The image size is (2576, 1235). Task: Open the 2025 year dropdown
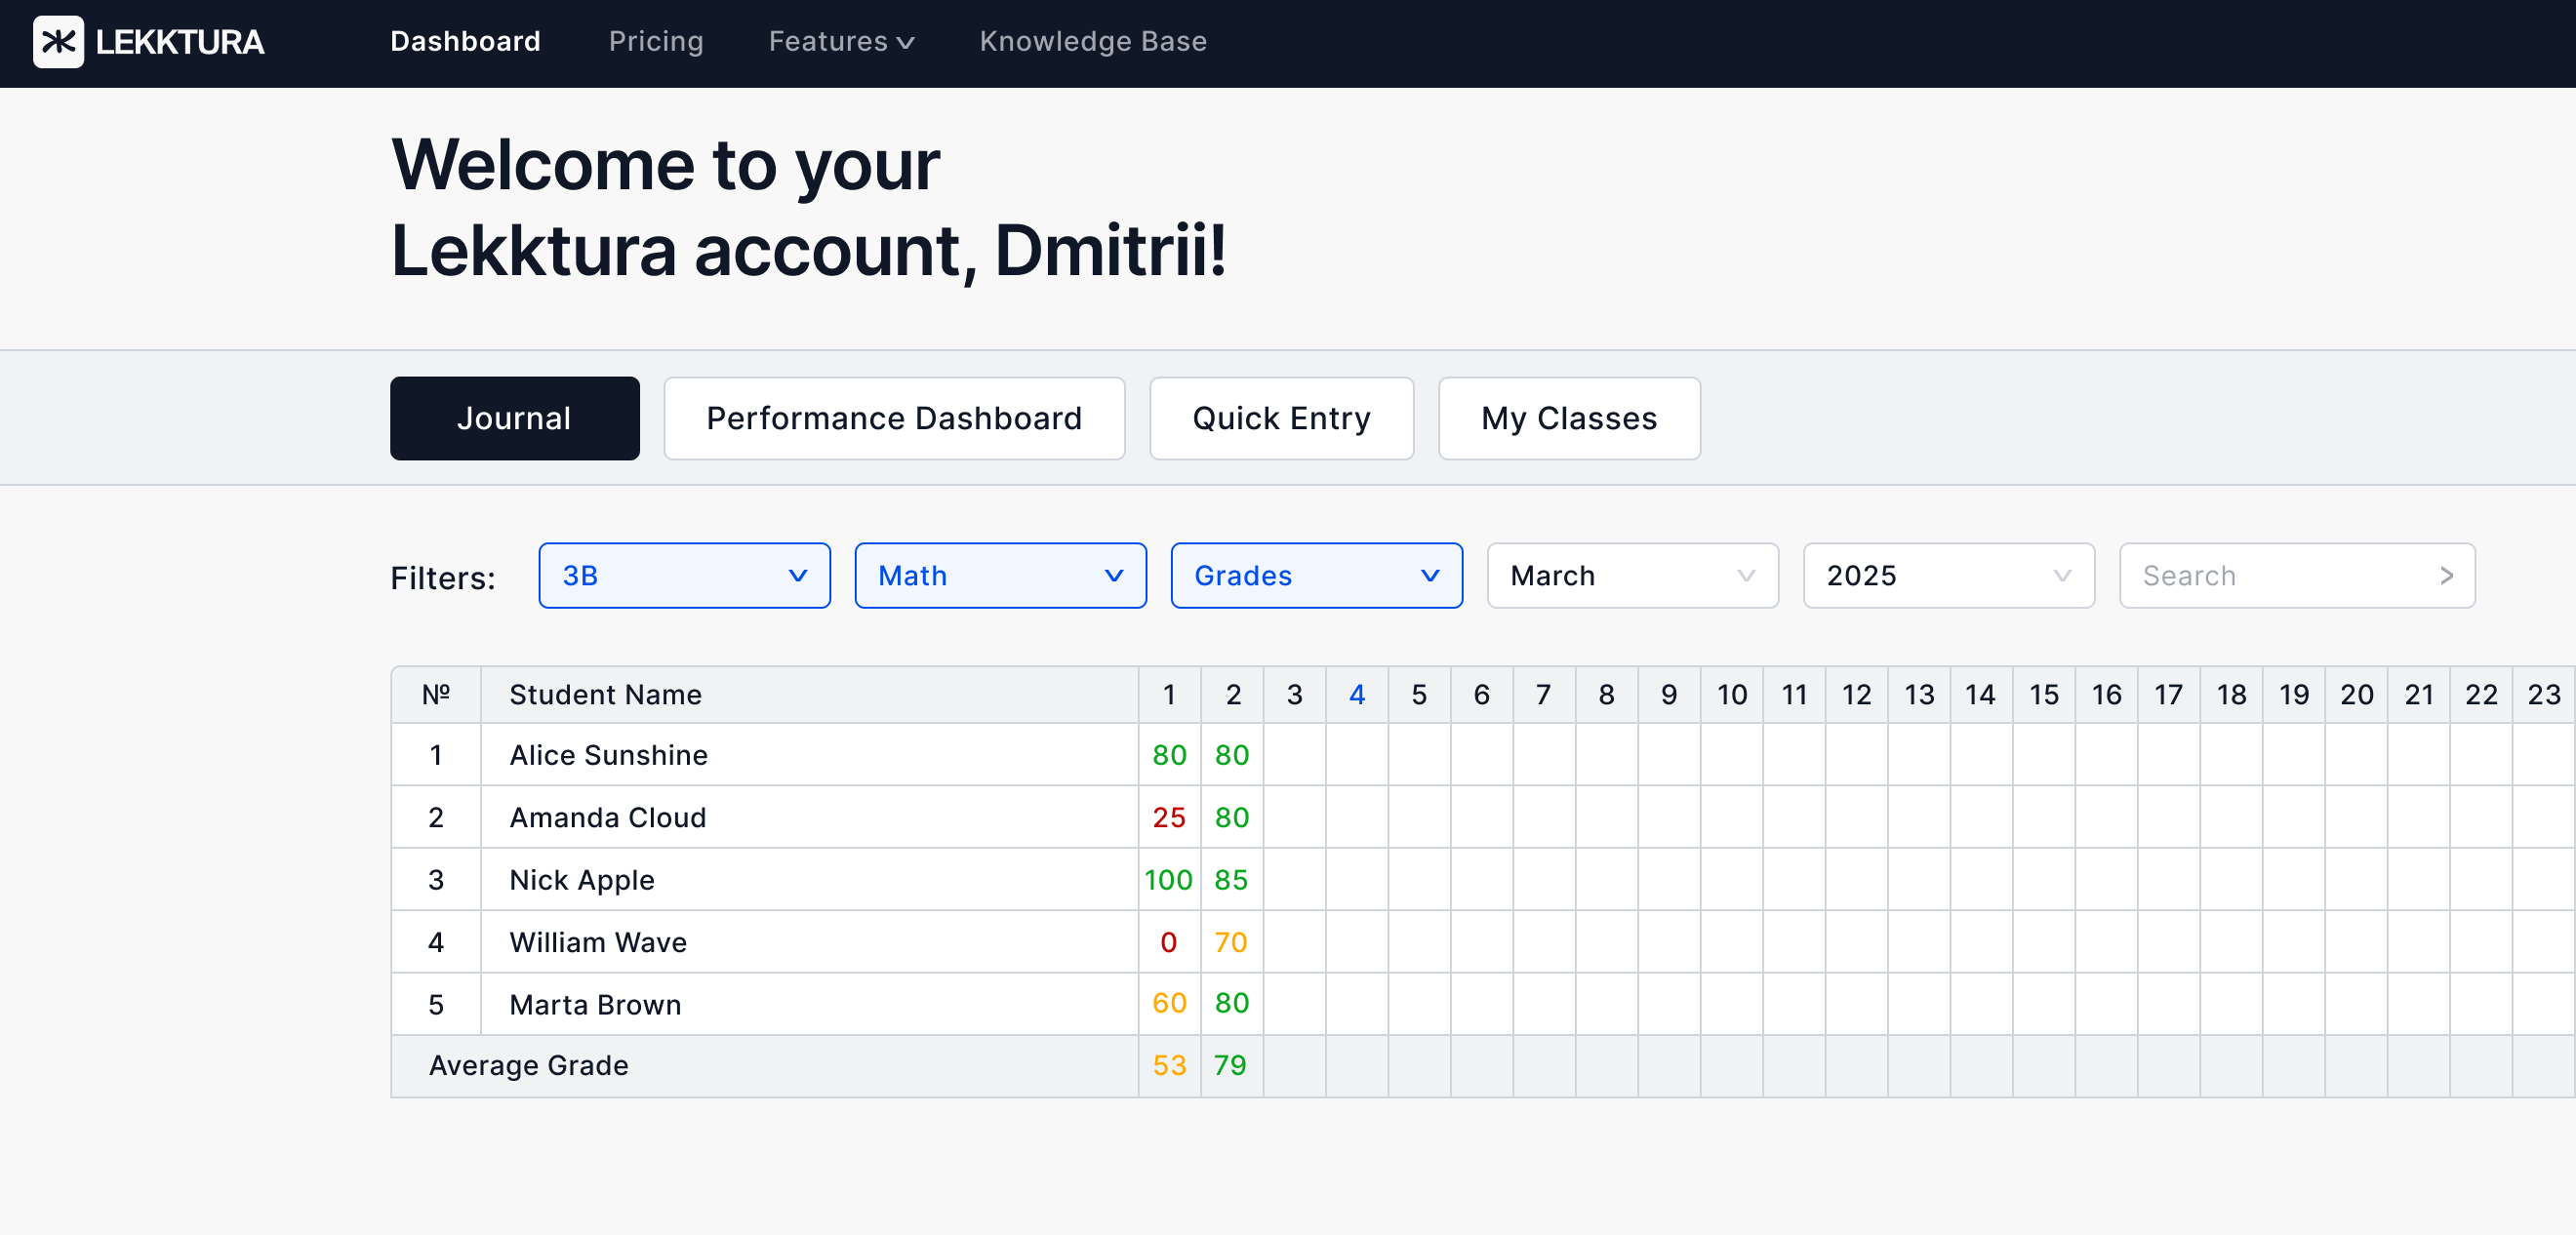1948,576
